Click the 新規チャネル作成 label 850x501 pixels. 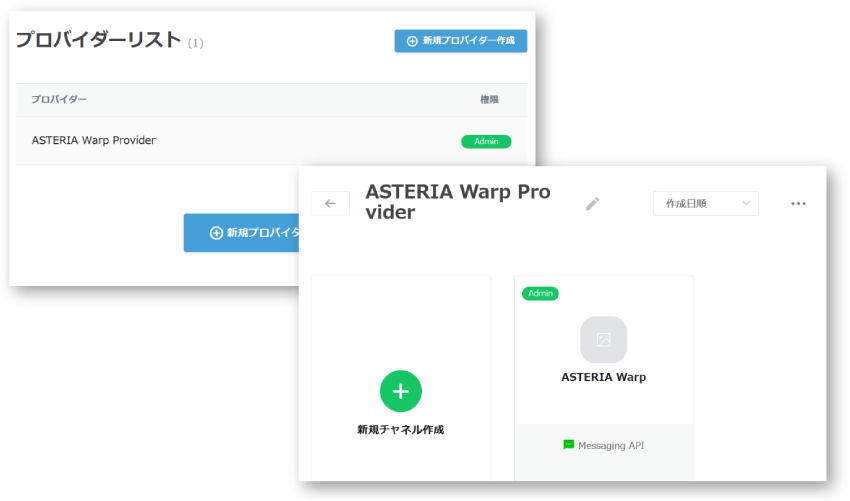tap(401, 429)
